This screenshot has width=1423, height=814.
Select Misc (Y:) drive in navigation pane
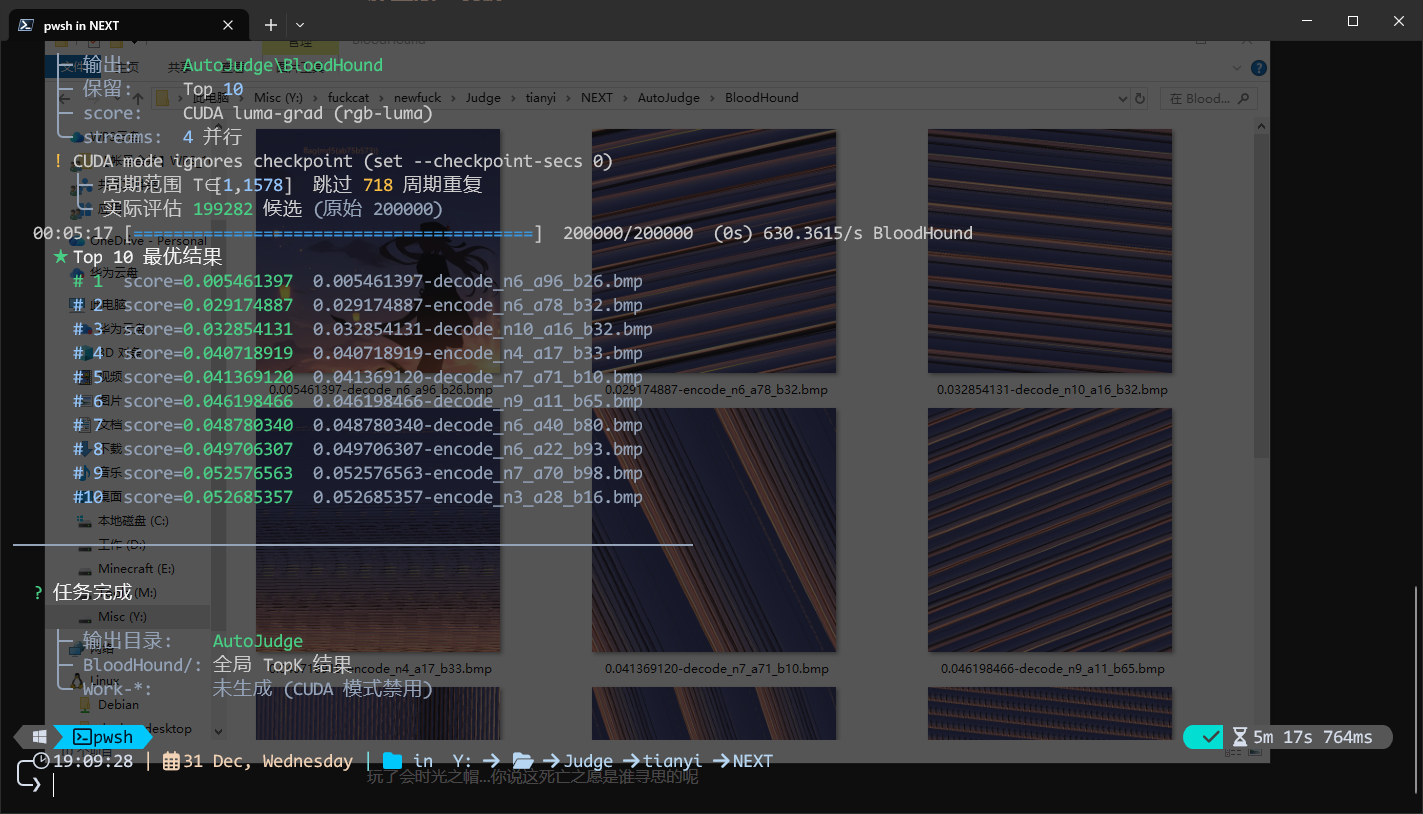pyautogui.click(x=122, y=616)
